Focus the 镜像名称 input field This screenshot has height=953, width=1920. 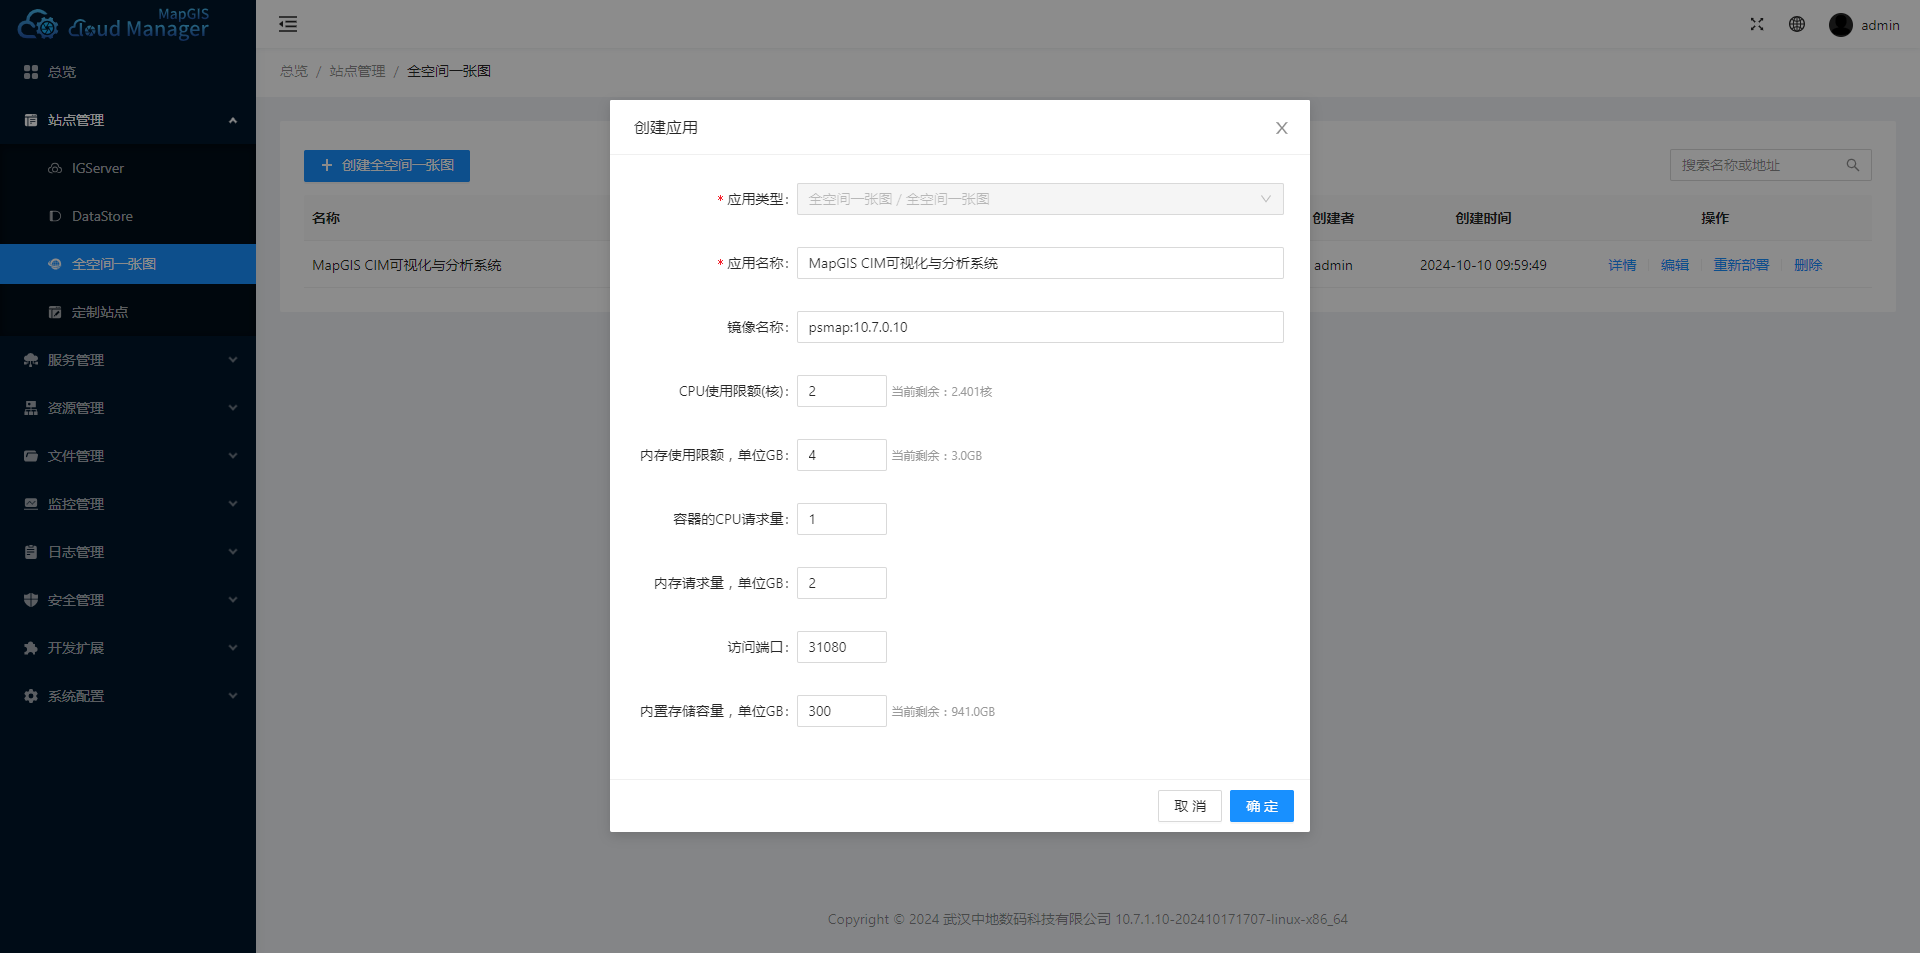coord(1040,327)
